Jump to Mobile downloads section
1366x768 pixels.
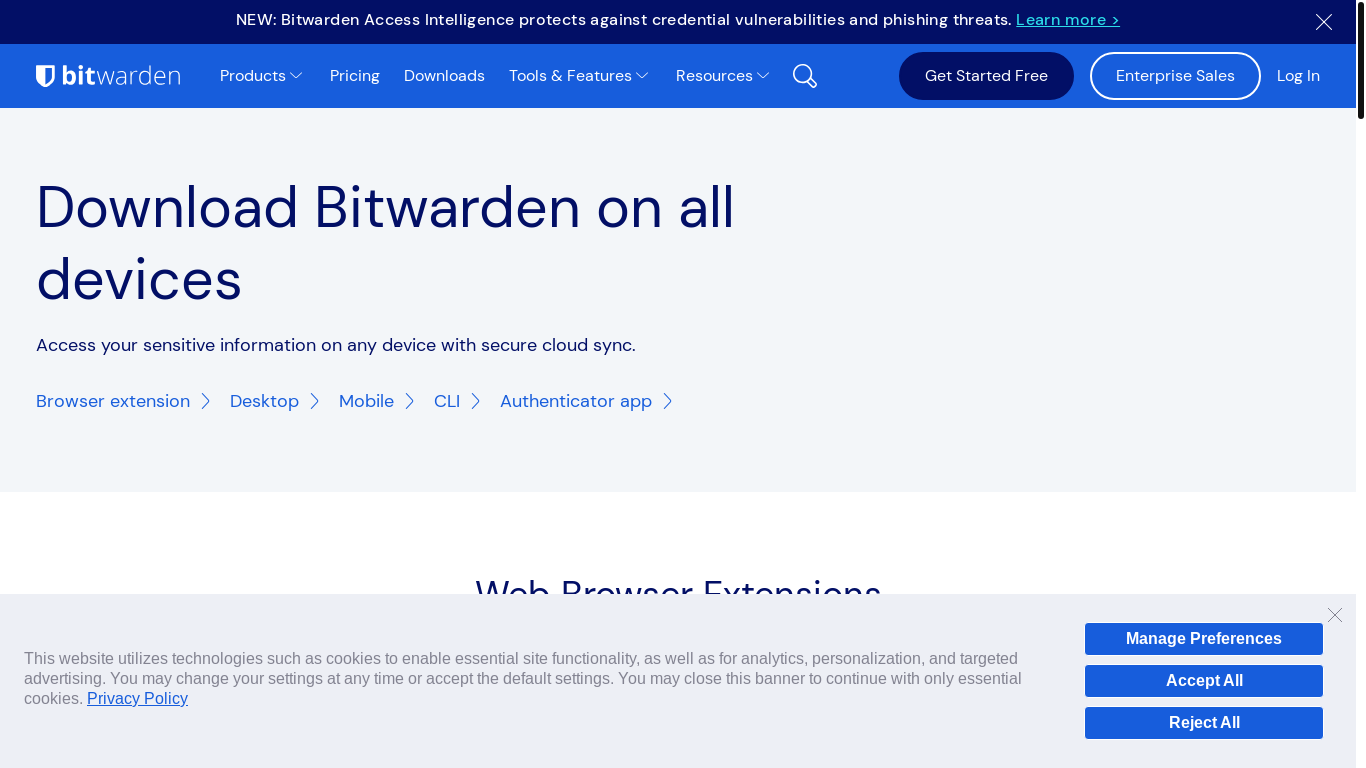(376, 401)
